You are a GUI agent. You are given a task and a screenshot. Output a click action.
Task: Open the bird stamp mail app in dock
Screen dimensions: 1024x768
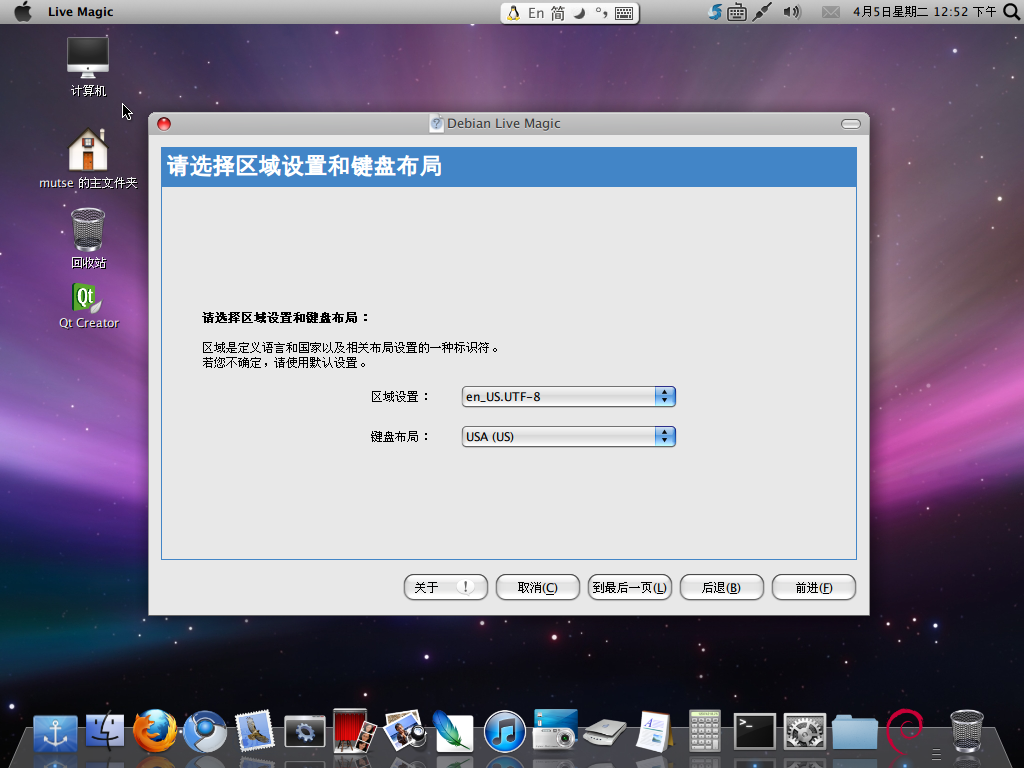(x=255, y=731)
